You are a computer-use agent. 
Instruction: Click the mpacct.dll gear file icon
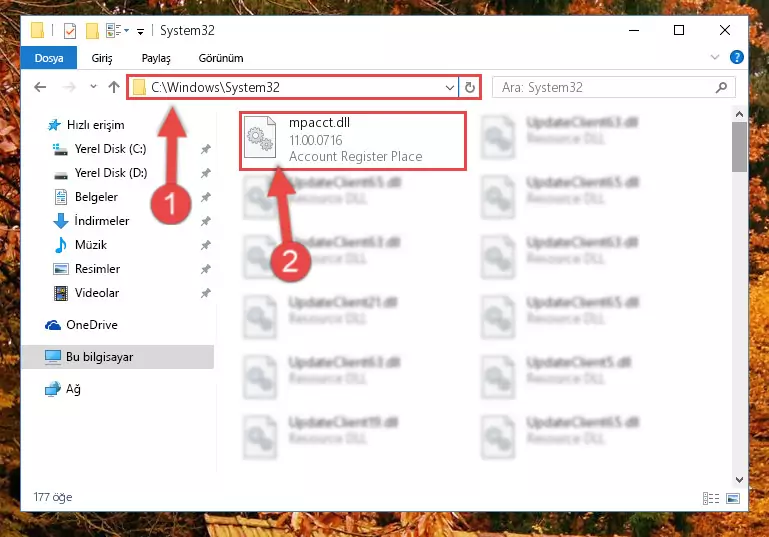tap(260, 137)
